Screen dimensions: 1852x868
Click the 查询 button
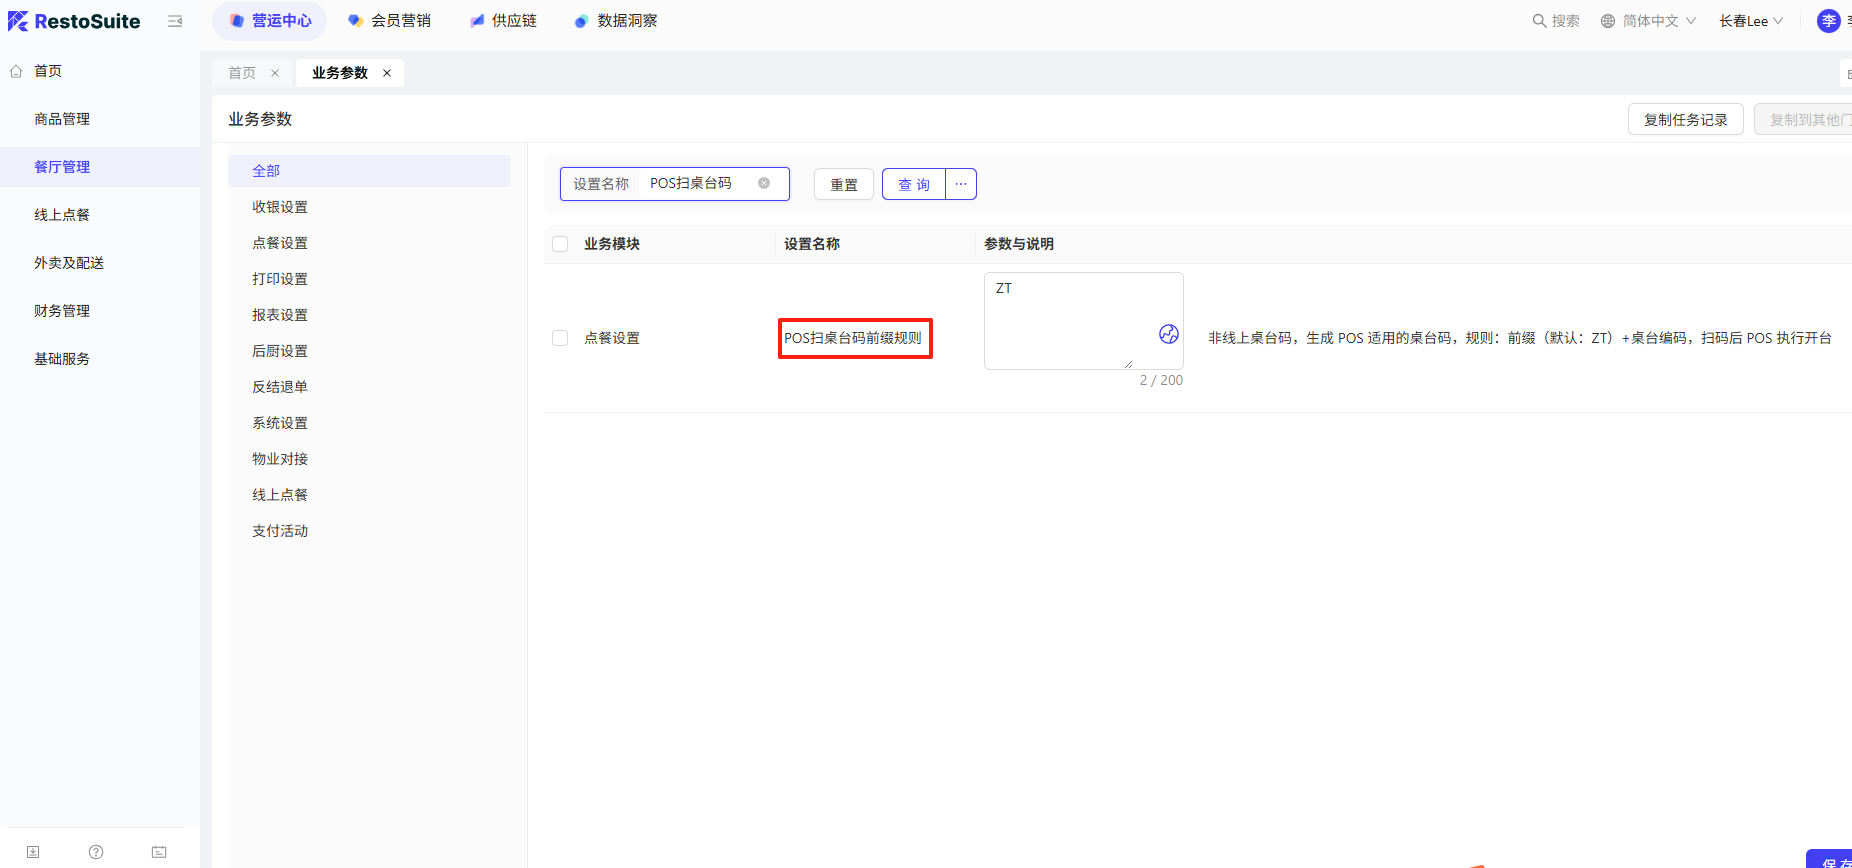[x=914, y=184]
